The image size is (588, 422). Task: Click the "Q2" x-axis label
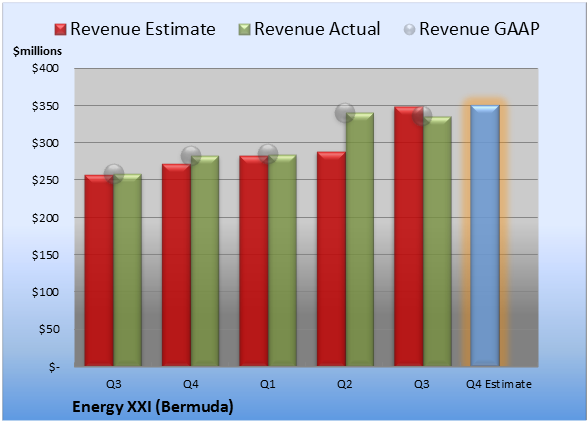pos(345,384)
